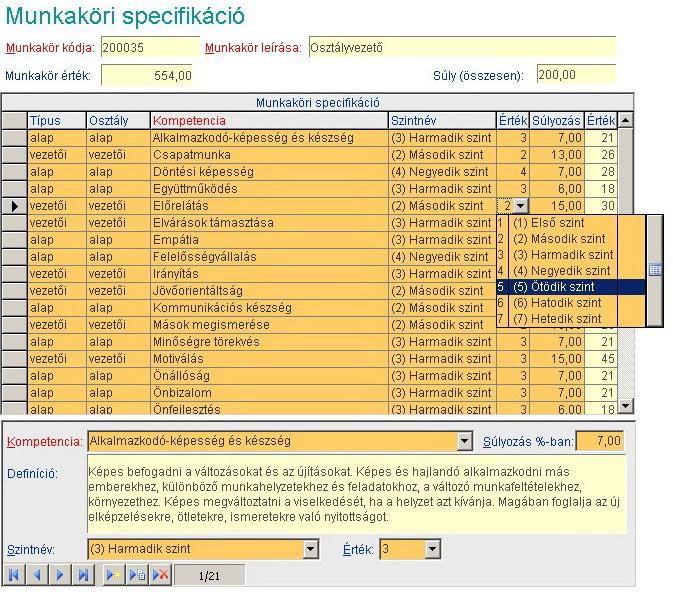Click the Kommunikációs készség cell
673x596 pixels.
269,308
